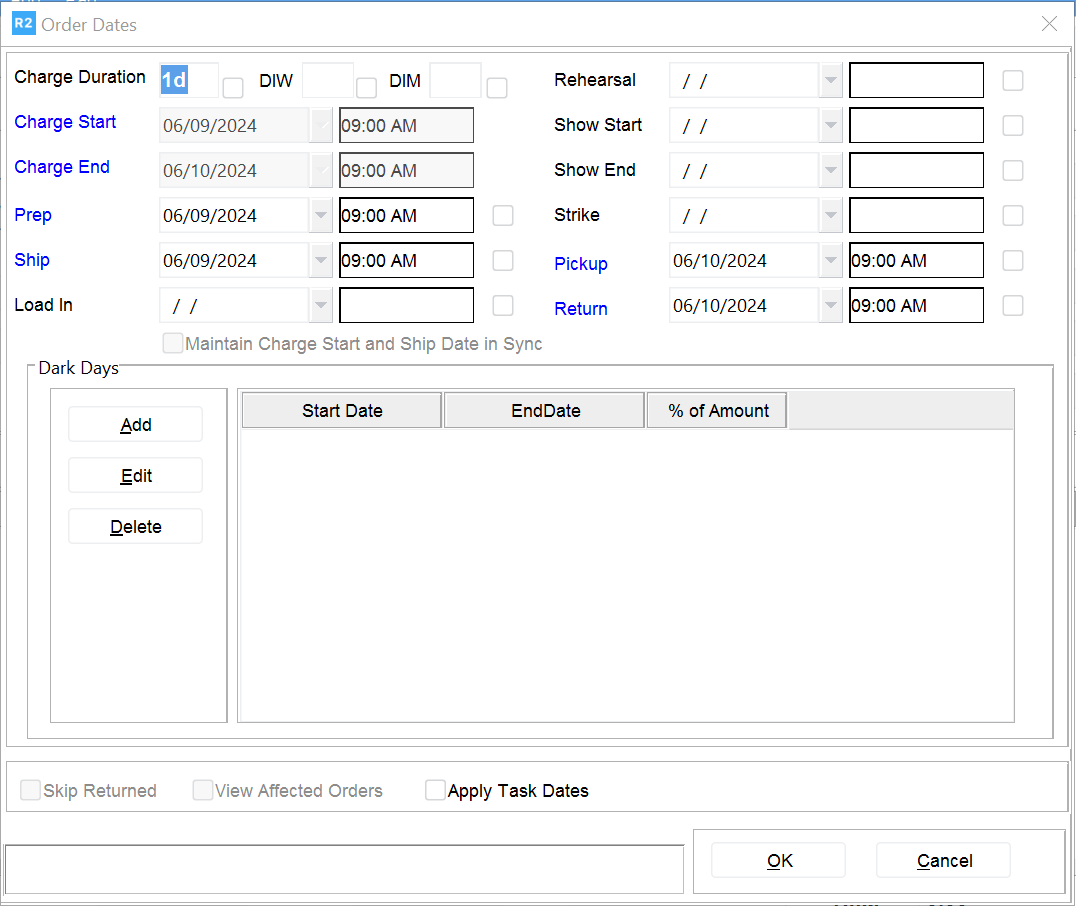1076x906 pixels.
Task: Expand the Ship date dropdown
Action: click(321, 261)
